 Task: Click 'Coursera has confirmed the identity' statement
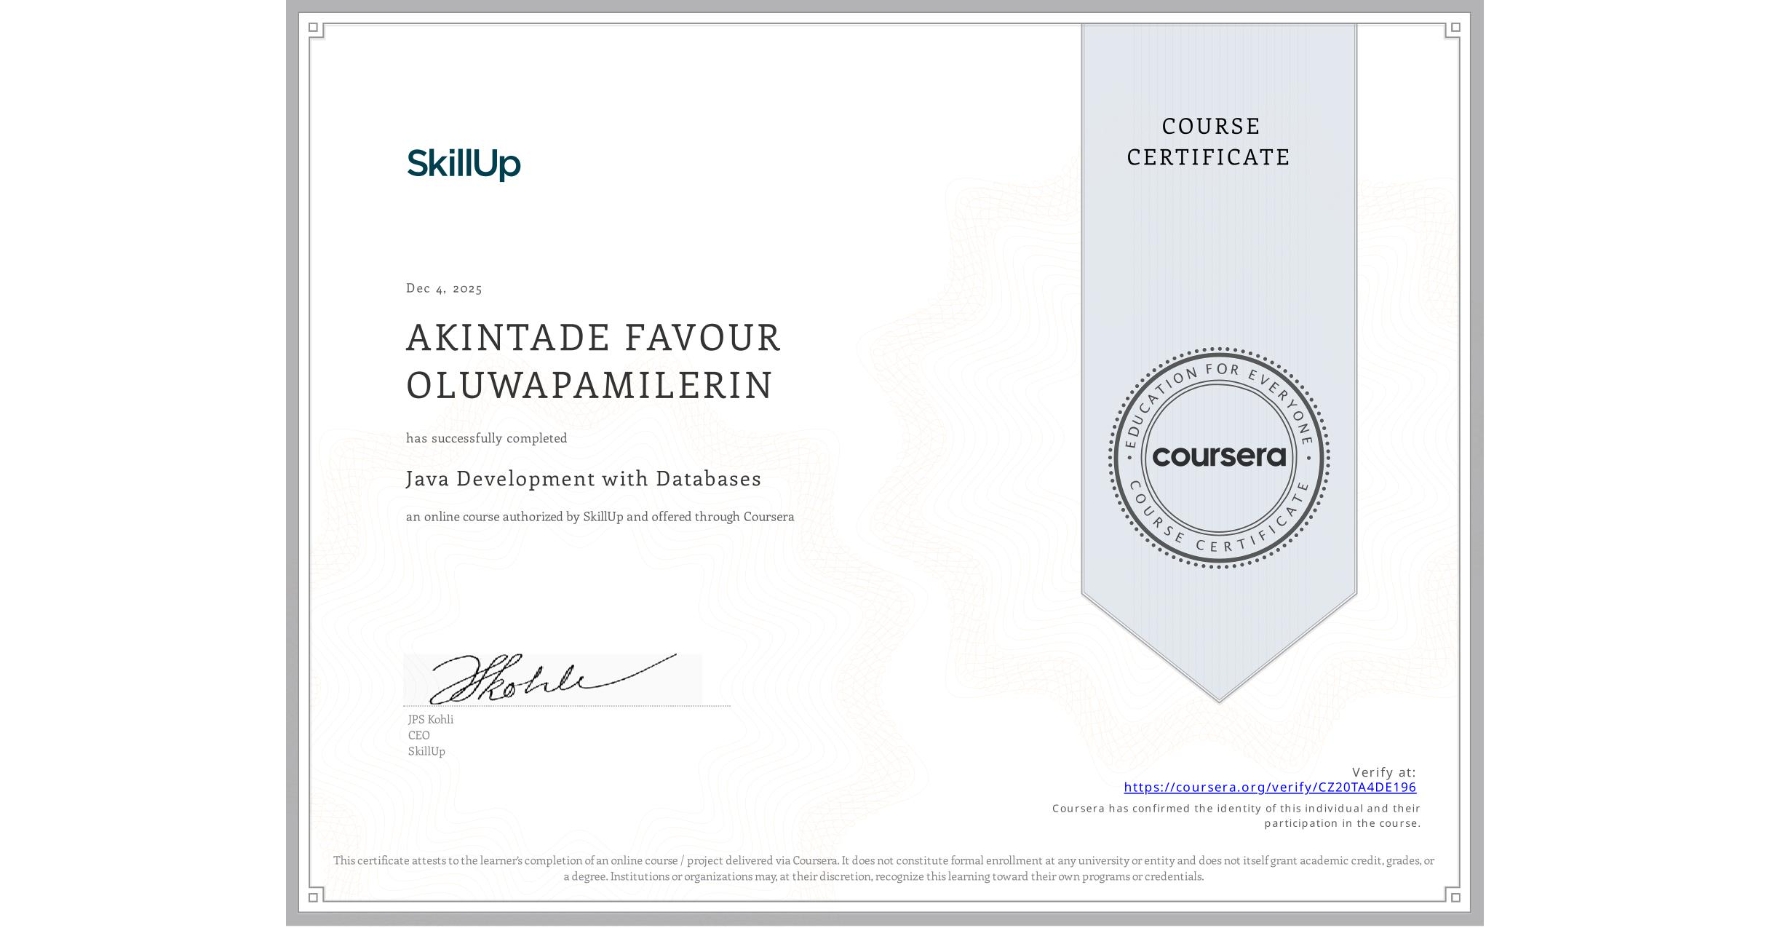(1237, 816)
